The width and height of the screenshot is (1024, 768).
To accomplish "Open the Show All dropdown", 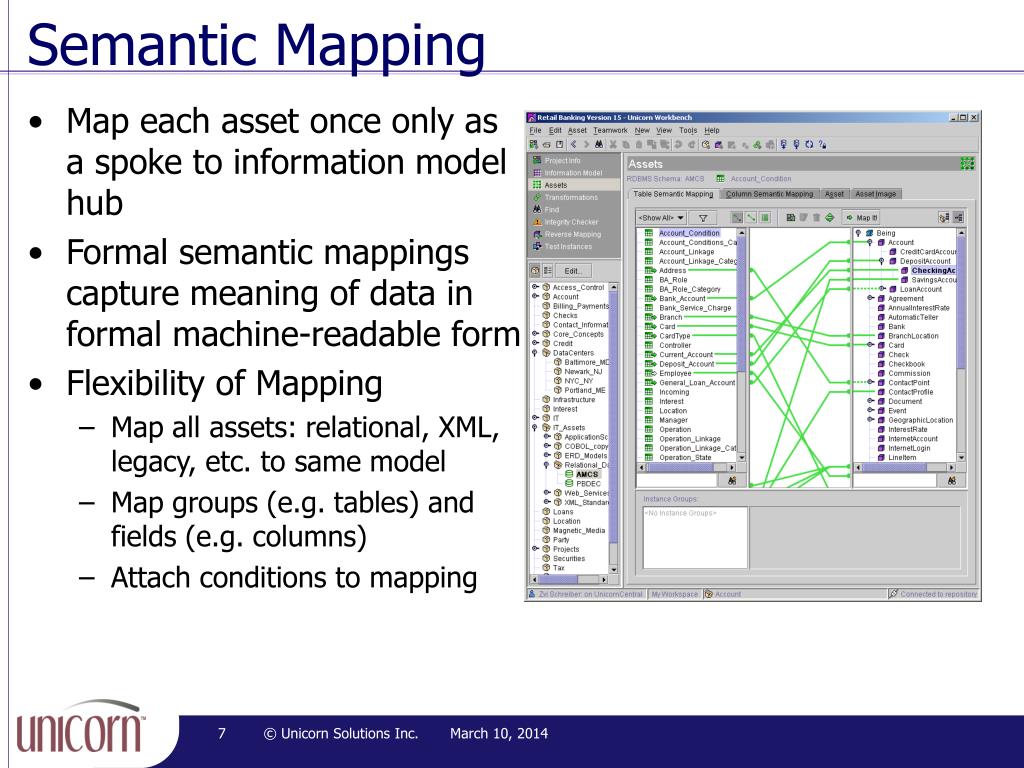I will click(x=662, y=217).
